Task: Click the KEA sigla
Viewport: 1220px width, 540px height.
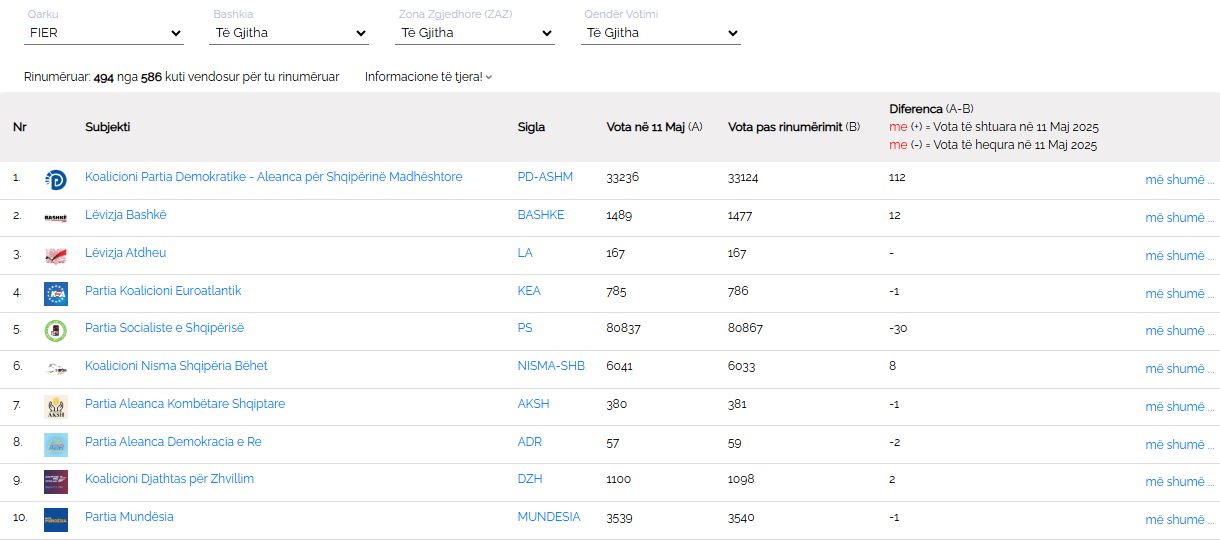Action: click(x=529, y=291)
